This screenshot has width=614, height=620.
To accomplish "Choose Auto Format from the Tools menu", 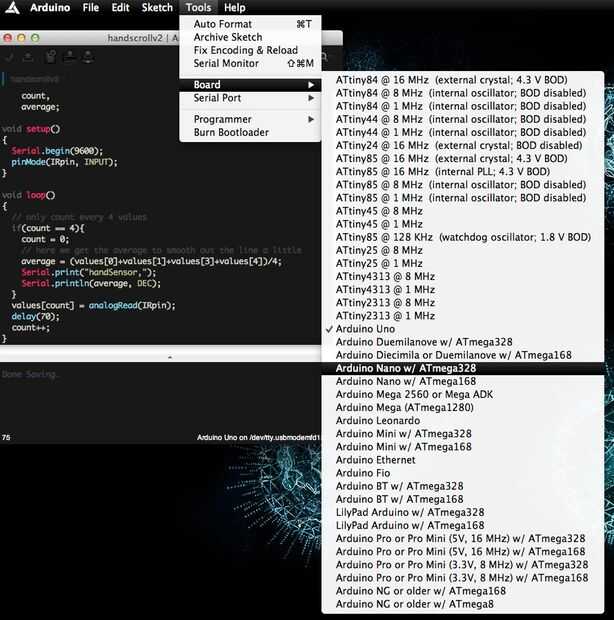I will point(250,24).
